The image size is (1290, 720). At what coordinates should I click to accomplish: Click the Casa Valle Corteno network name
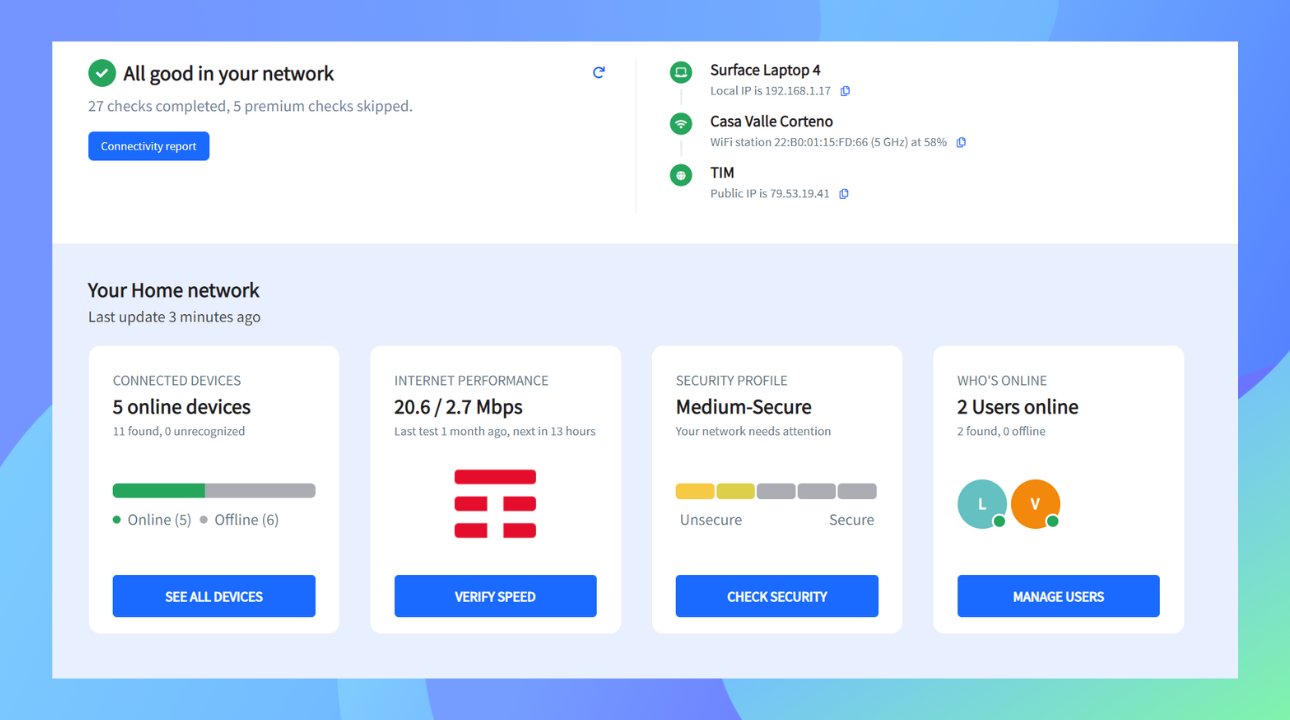point(771,121)
